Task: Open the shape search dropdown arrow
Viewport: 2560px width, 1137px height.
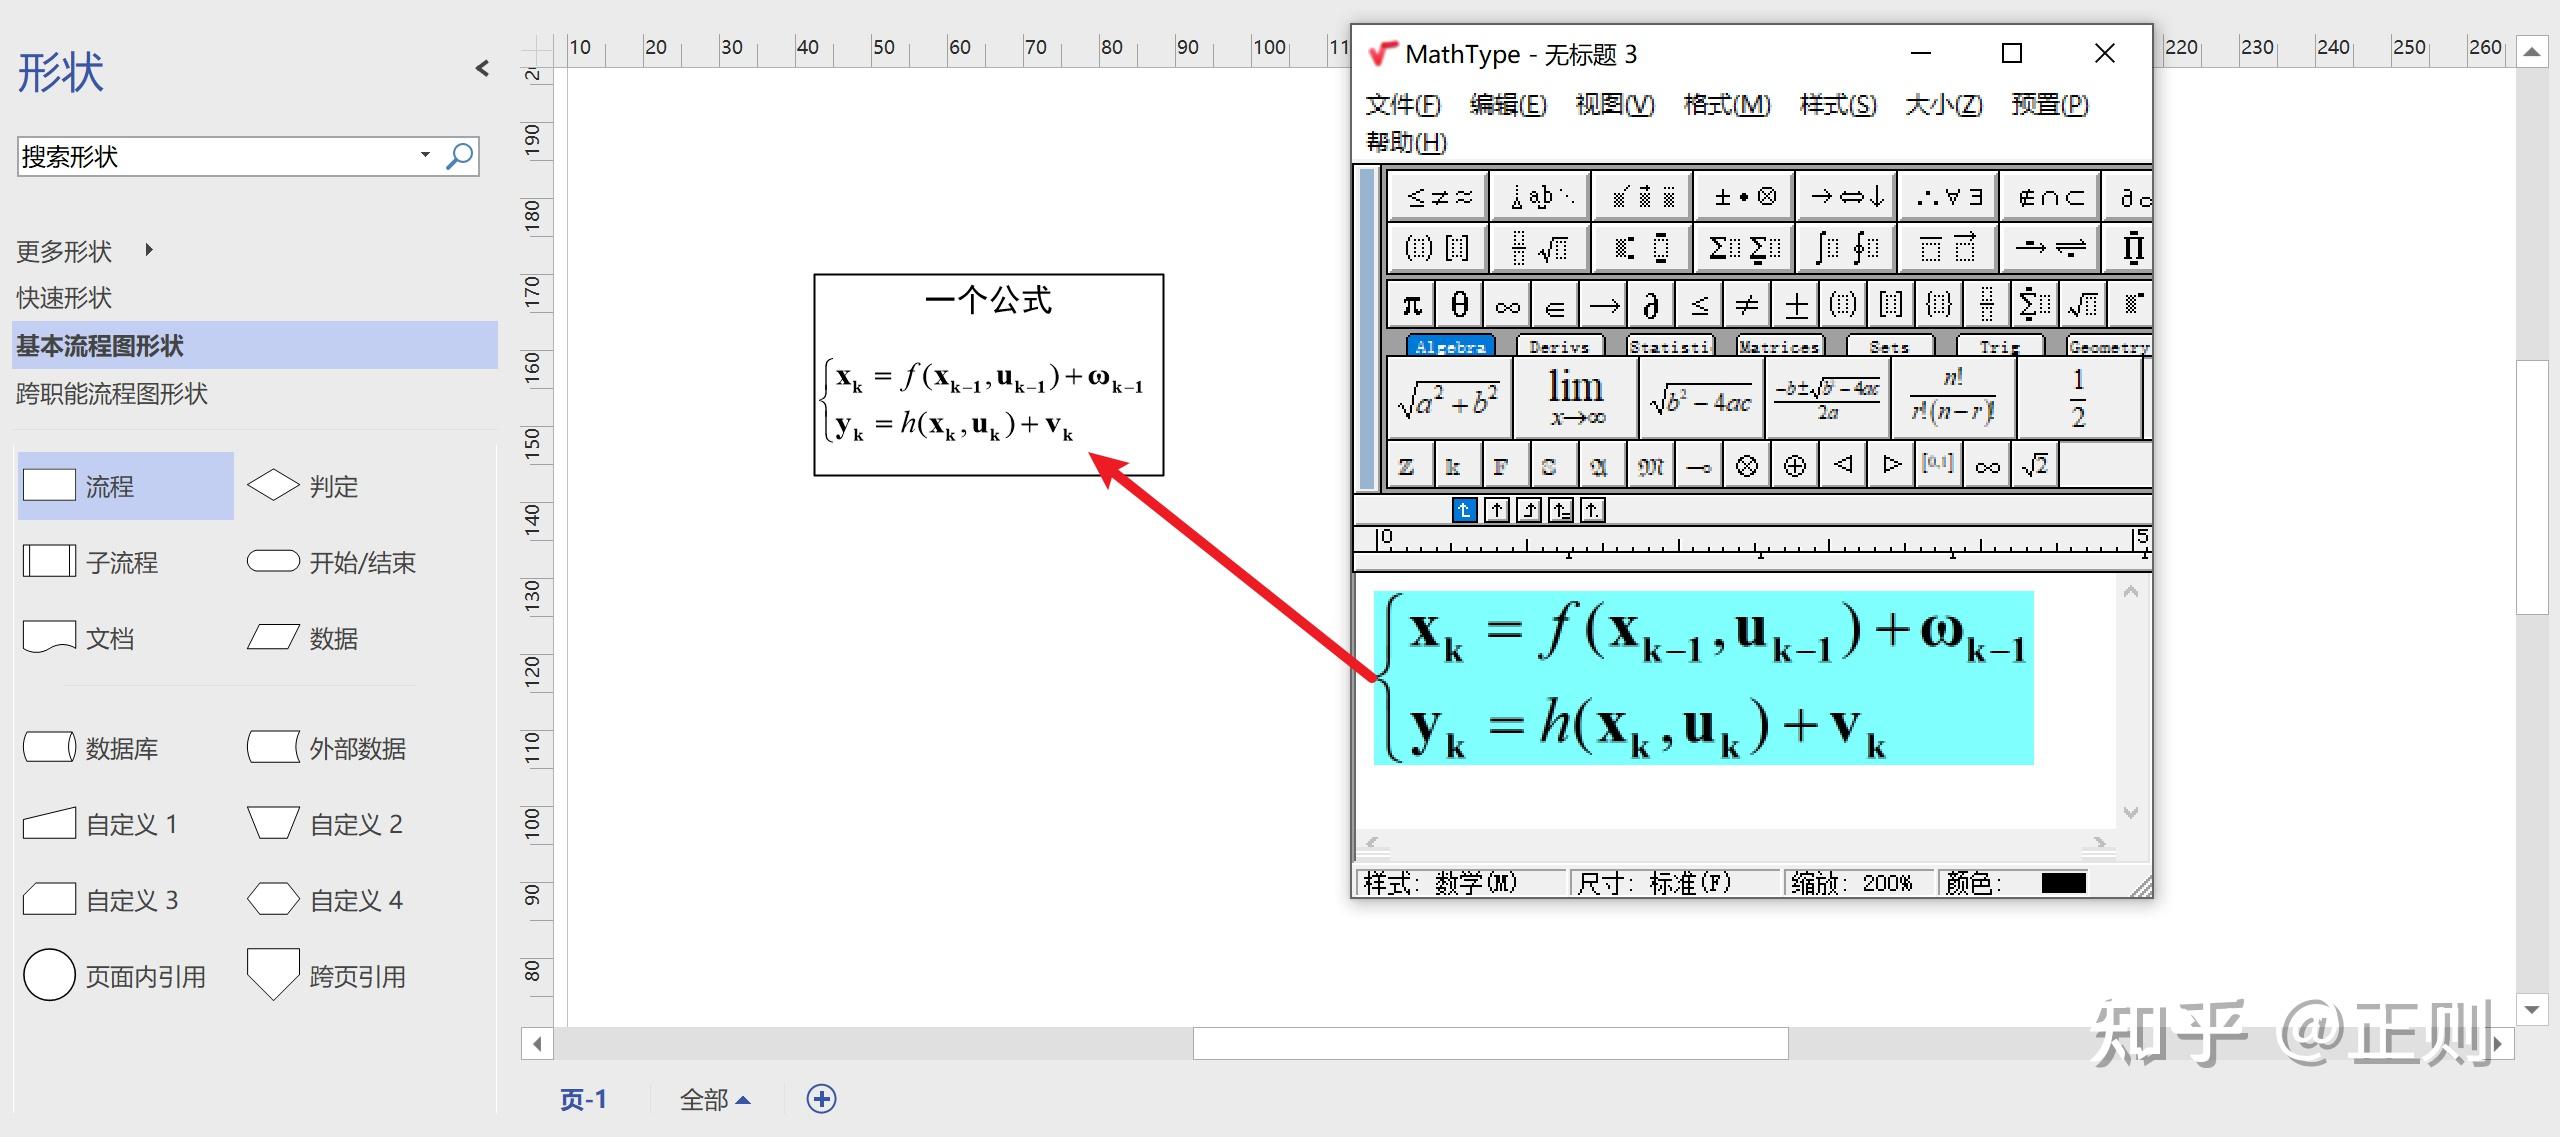Action: [424, 156]
